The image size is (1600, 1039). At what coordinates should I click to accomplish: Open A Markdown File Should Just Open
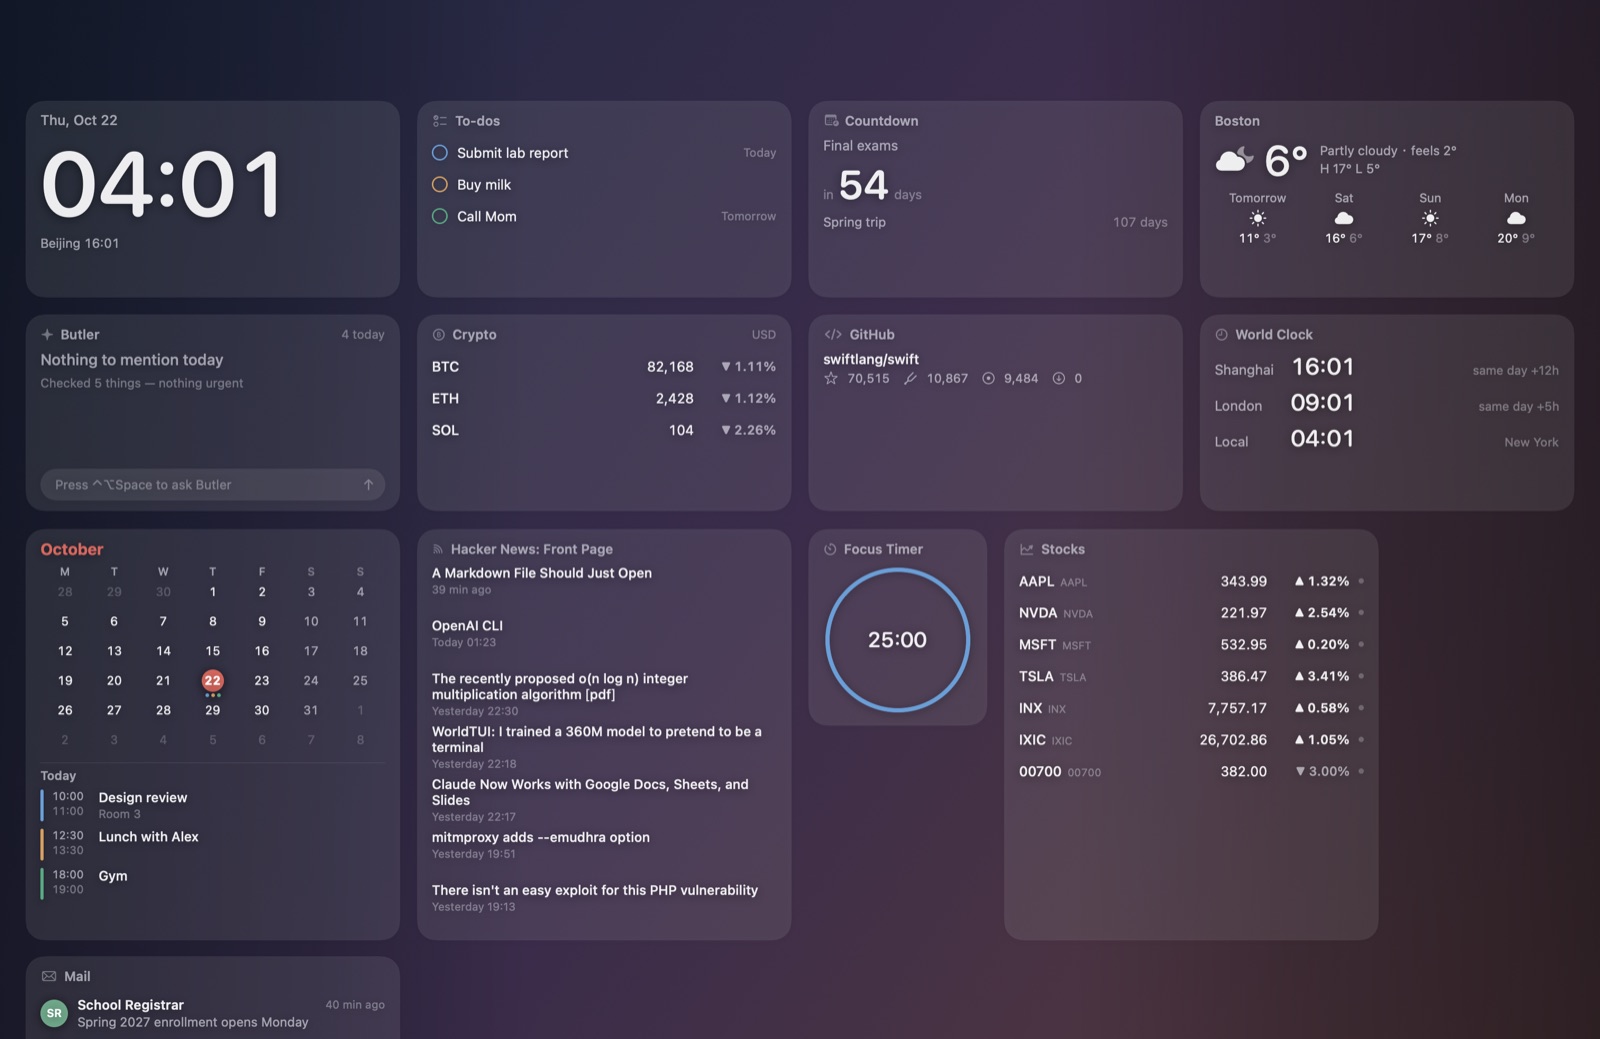point(542,573)
